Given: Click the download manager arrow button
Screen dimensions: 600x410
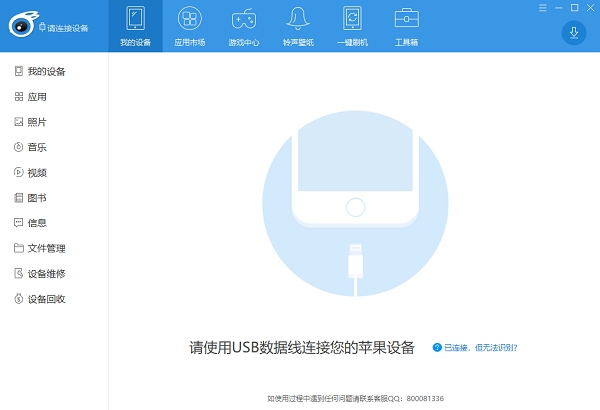Looking at the screenshot, I should pyautogui.click(x=574, y=33).
